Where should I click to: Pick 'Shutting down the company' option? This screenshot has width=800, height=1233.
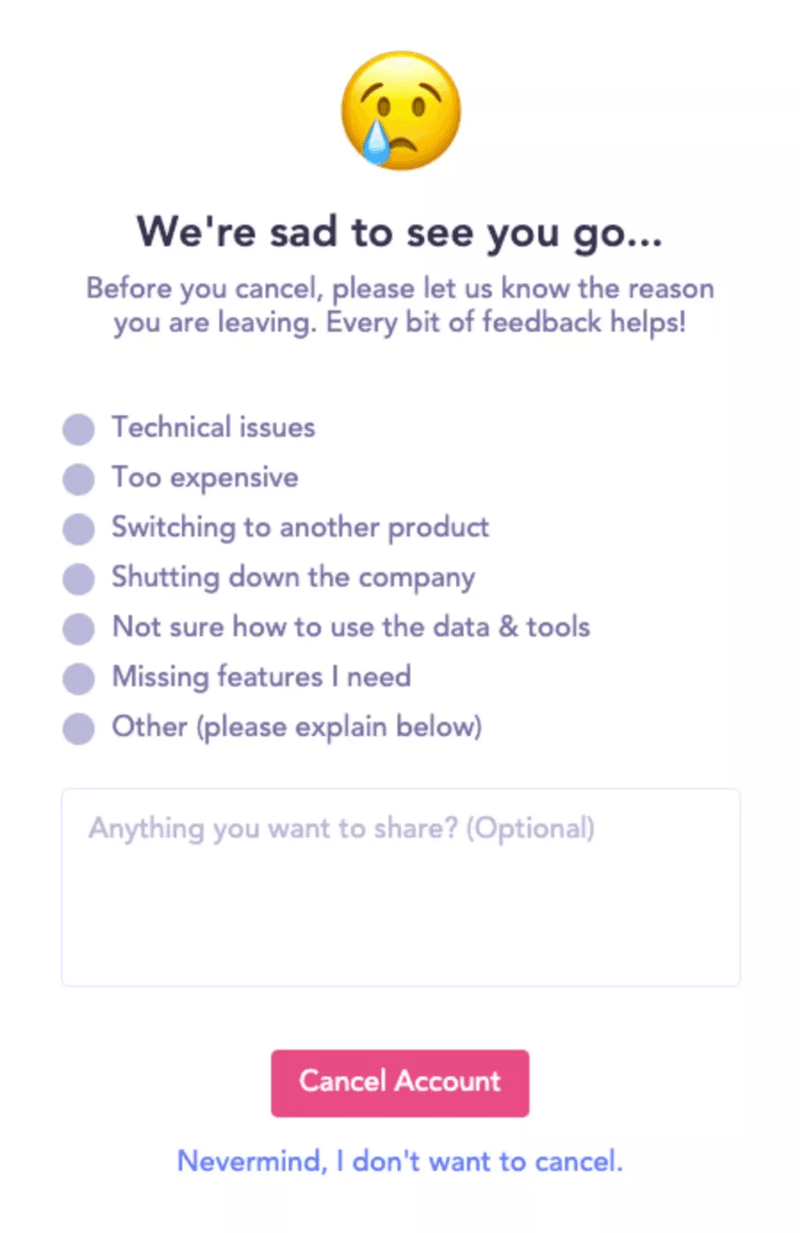(78, 578)
